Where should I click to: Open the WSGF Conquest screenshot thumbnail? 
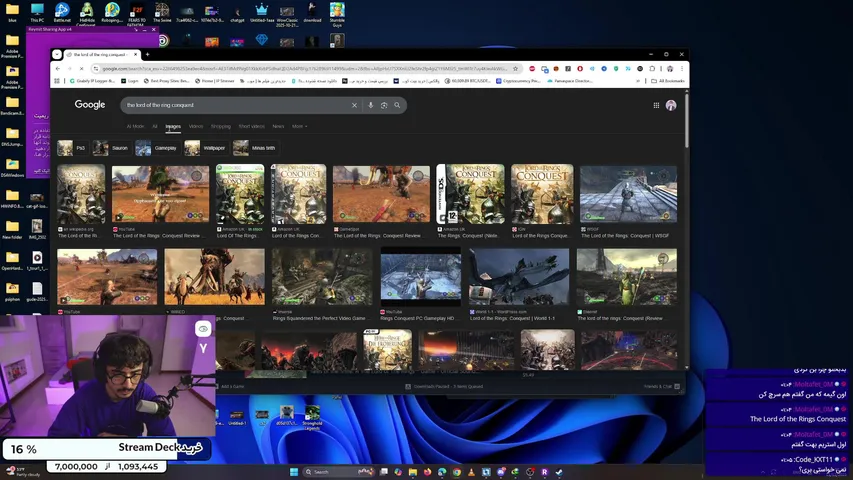coord(628,194)
